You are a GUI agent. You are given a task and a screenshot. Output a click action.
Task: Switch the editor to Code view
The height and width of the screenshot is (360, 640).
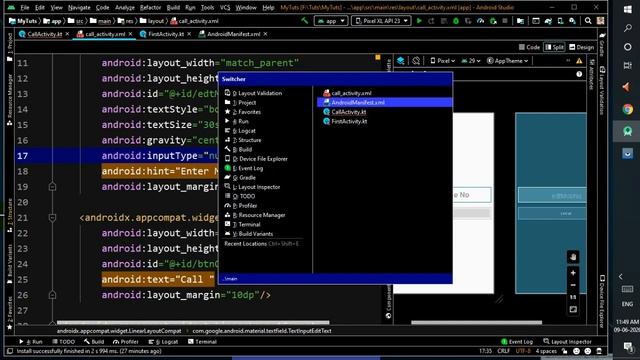point(529,47)
